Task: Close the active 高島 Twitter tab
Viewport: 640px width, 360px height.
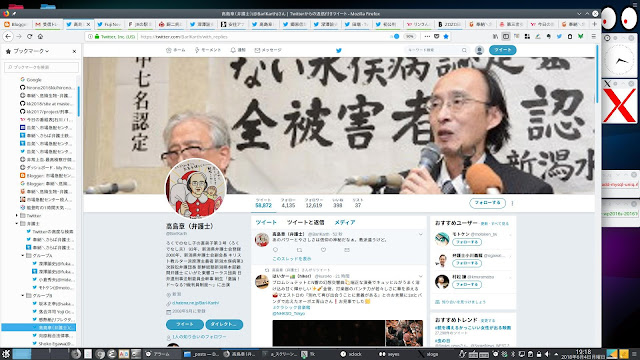Action: [x=88, y=24]
